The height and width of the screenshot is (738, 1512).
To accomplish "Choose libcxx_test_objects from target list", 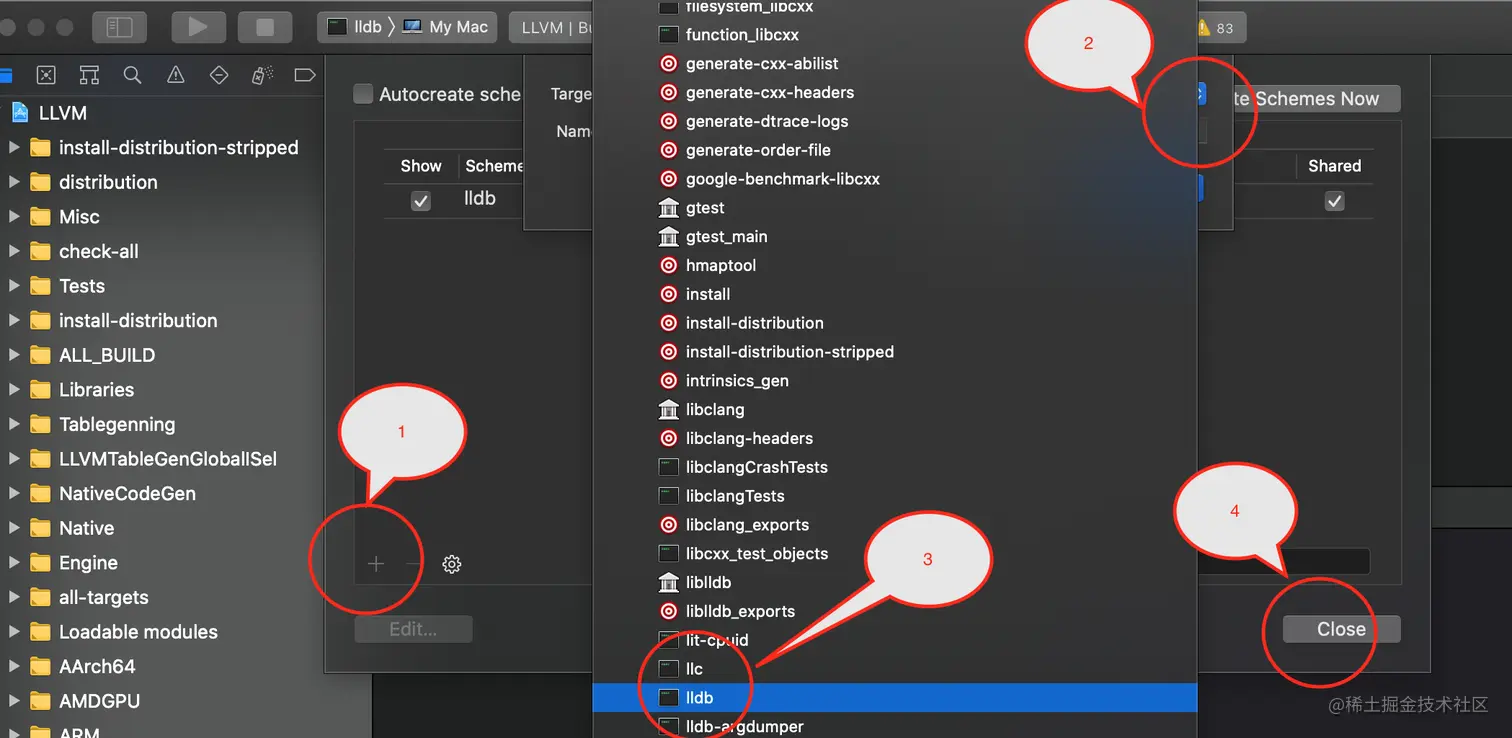I will click(x=895, y=553).
